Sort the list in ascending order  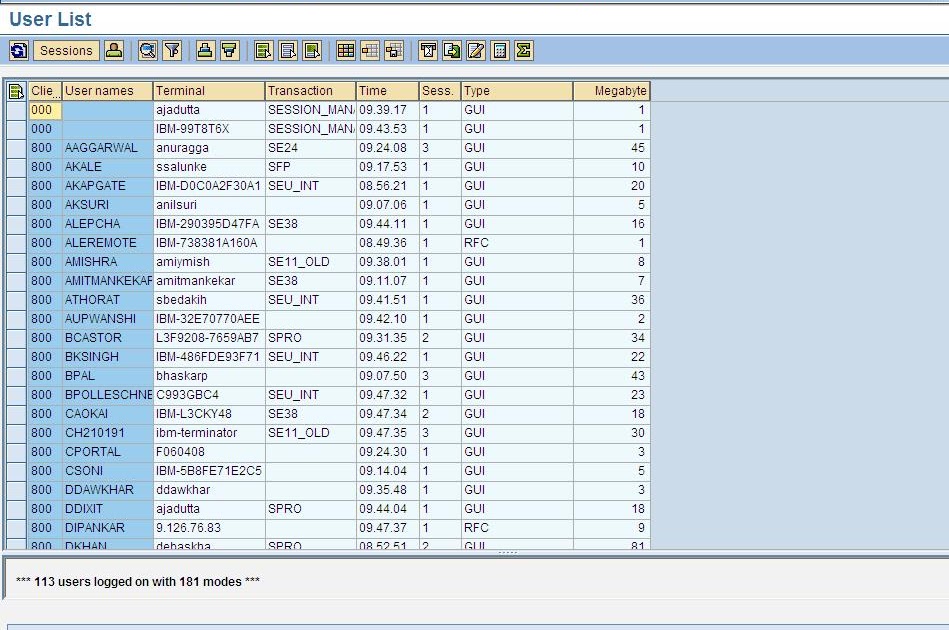(x=205, y=50)
